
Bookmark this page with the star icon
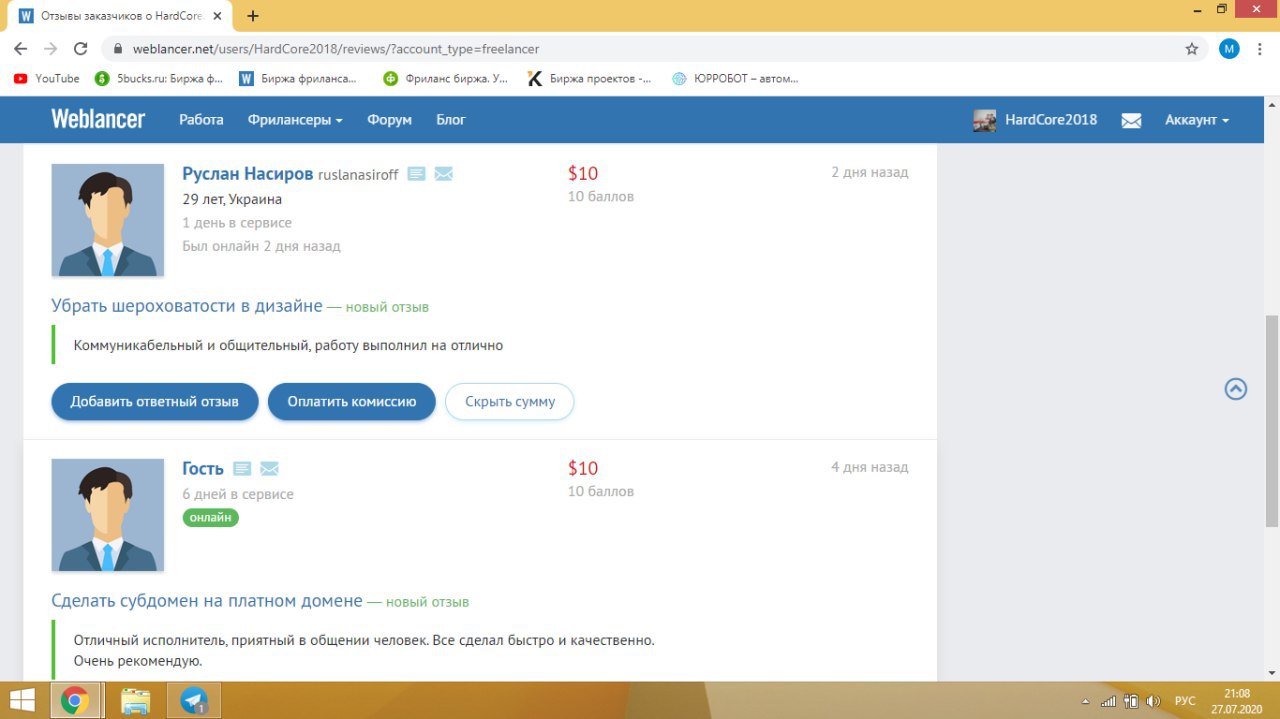[x=1191, y=48]
